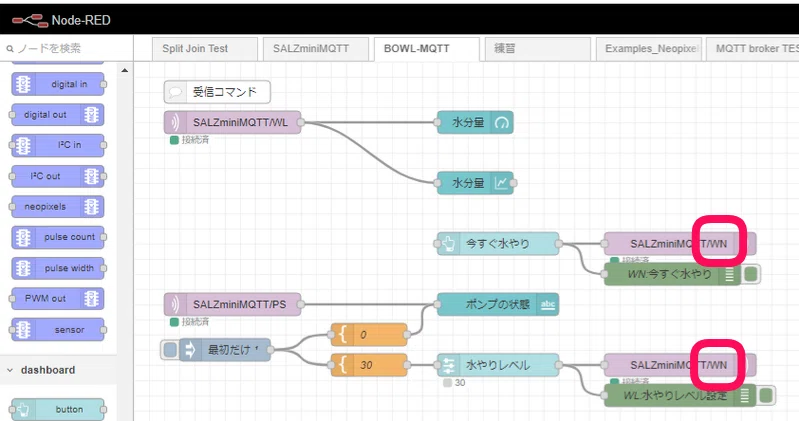Trigger the 最初だけ inject button
Viewport: 799px width, 421px height.
tap(170, 350)
